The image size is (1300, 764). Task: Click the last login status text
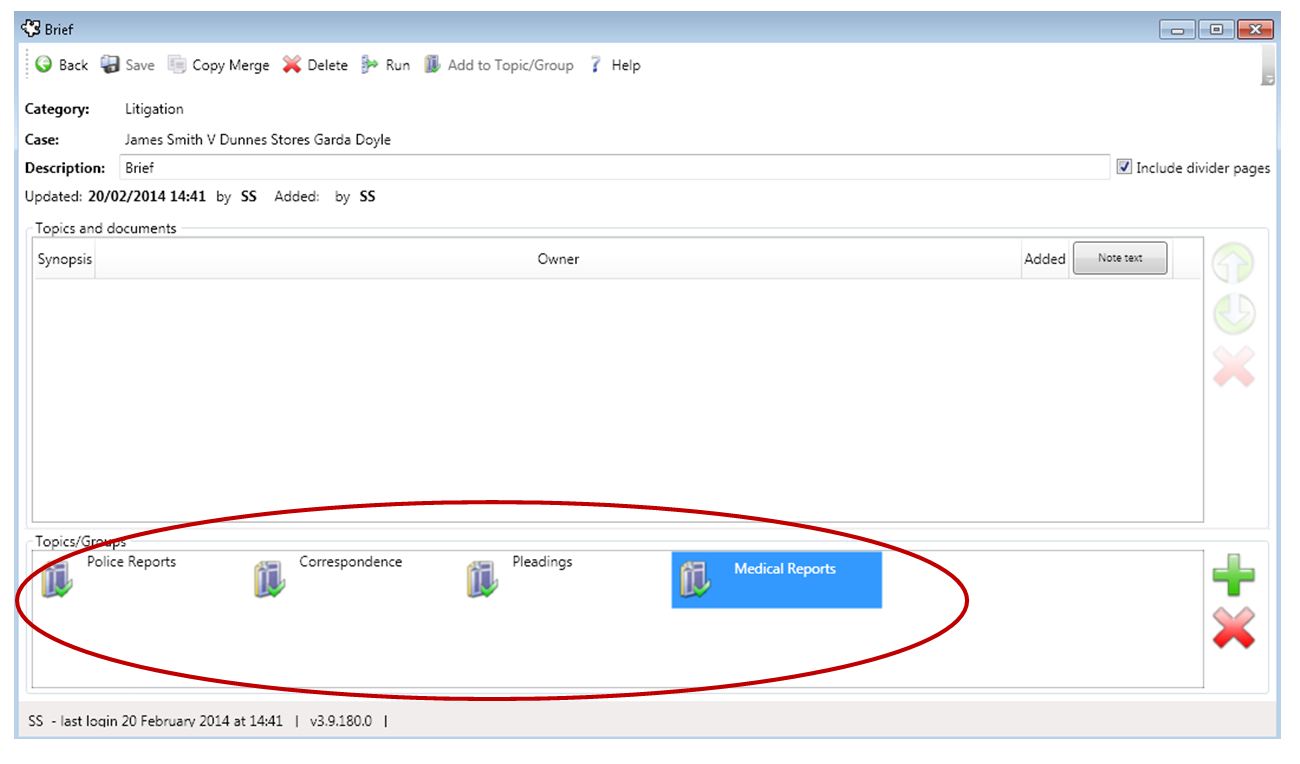[156, 721]
